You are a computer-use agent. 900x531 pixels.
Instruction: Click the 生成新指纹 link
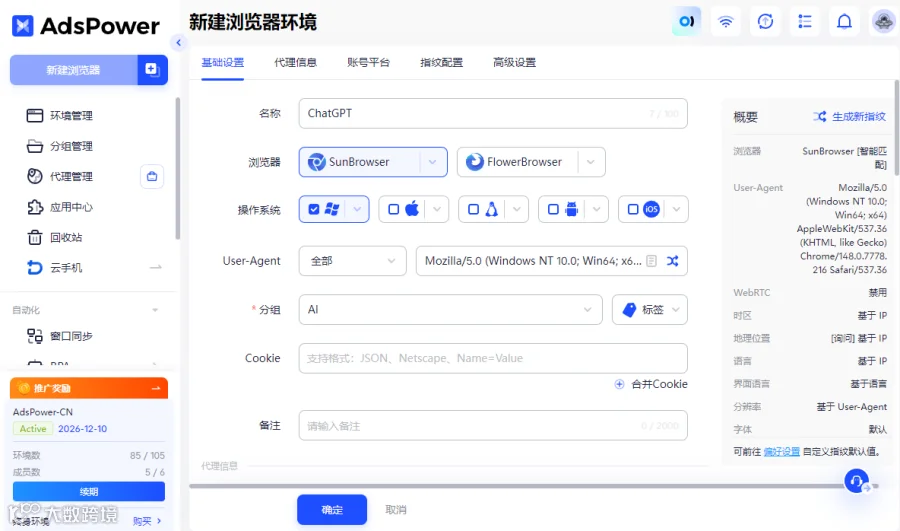coord(859,117)
